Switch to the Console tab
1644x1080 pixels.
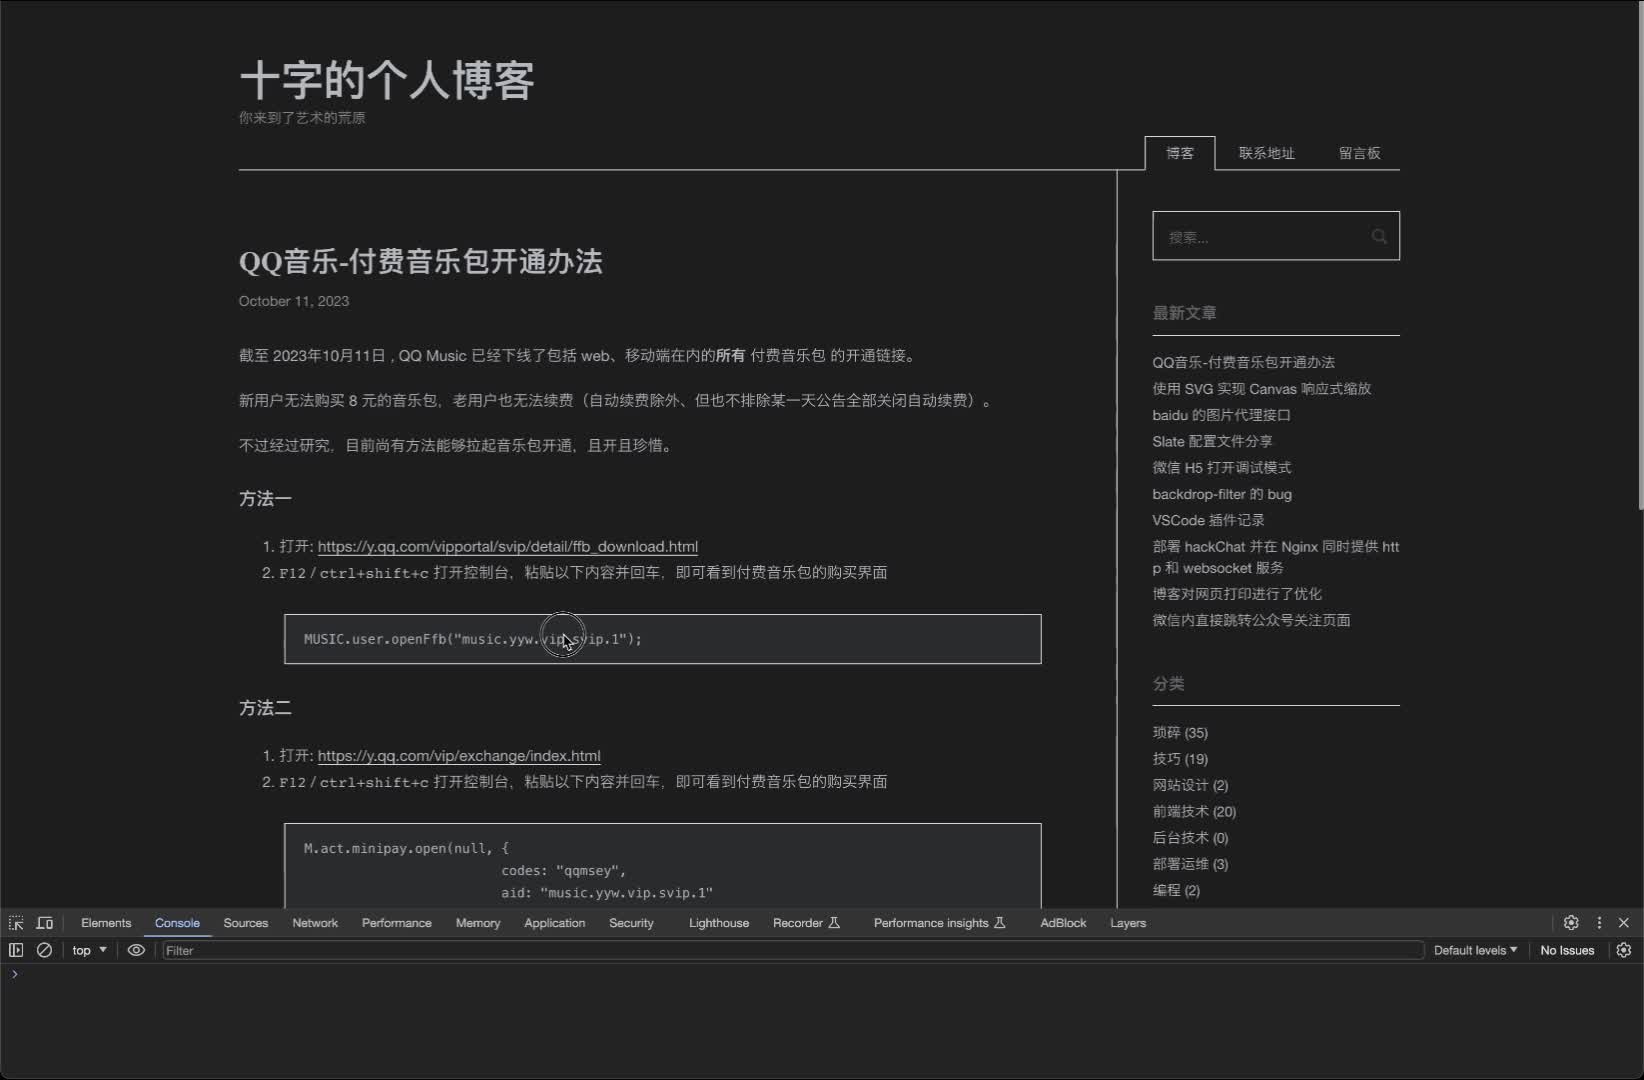(x=177, y=923)
